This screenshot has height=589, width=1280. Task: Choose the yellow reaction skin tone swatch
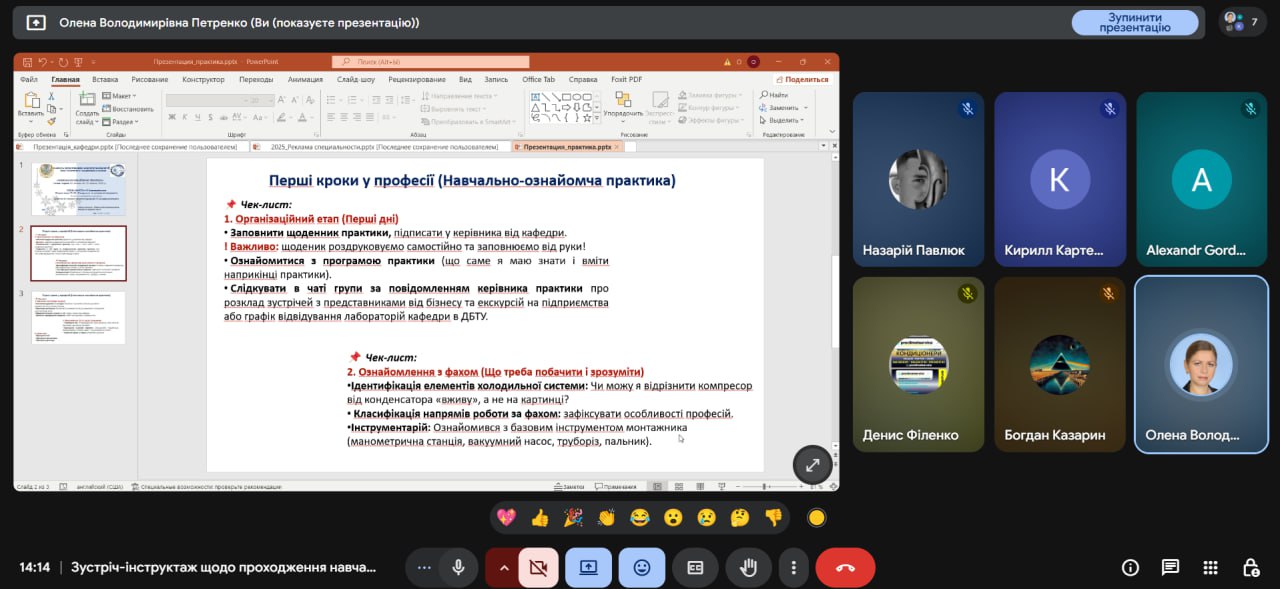[816, 517]
